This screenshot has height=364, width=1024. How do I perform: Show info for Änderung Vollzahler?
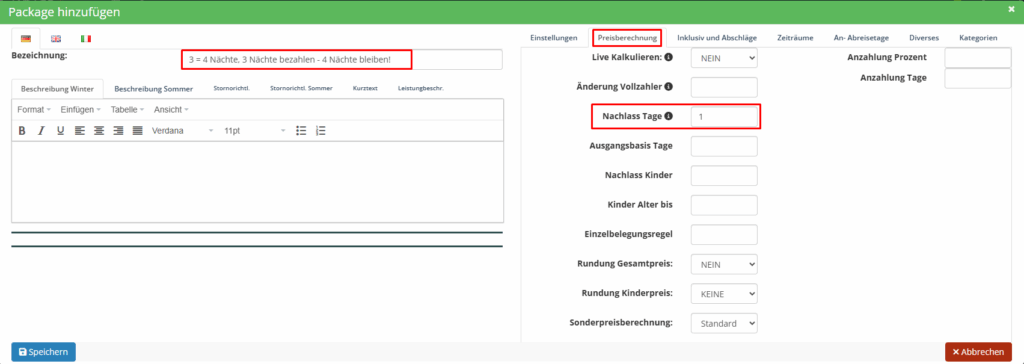click(x=669, y=86)
